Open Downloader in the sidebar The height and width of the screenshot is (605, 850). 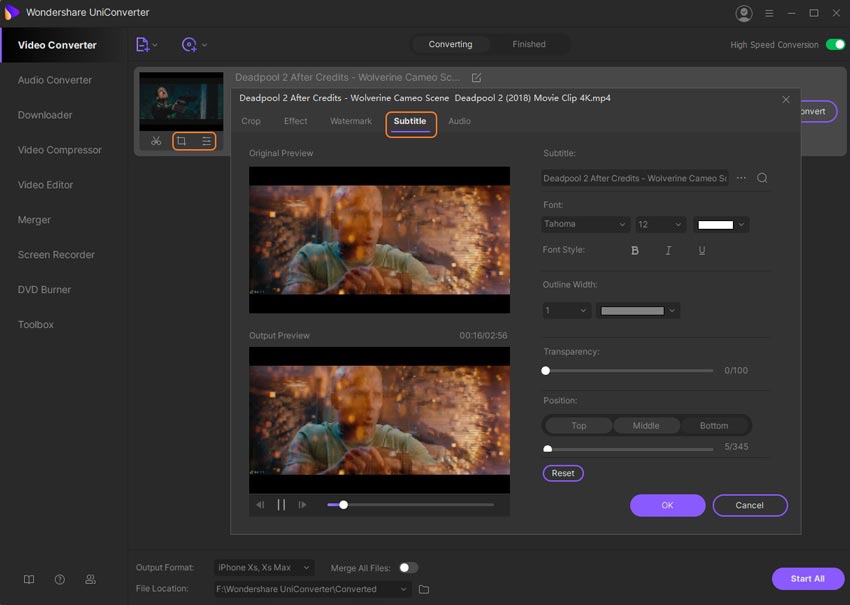point(45,115)
